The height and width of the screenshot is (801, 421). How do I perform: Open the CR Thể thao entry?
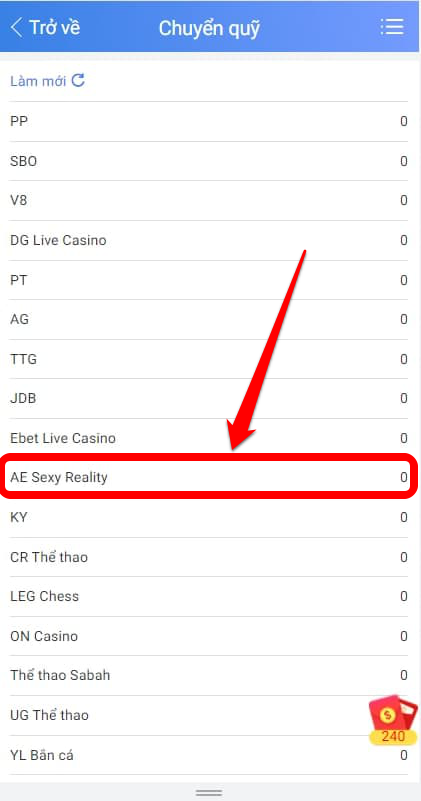[209, 557]
